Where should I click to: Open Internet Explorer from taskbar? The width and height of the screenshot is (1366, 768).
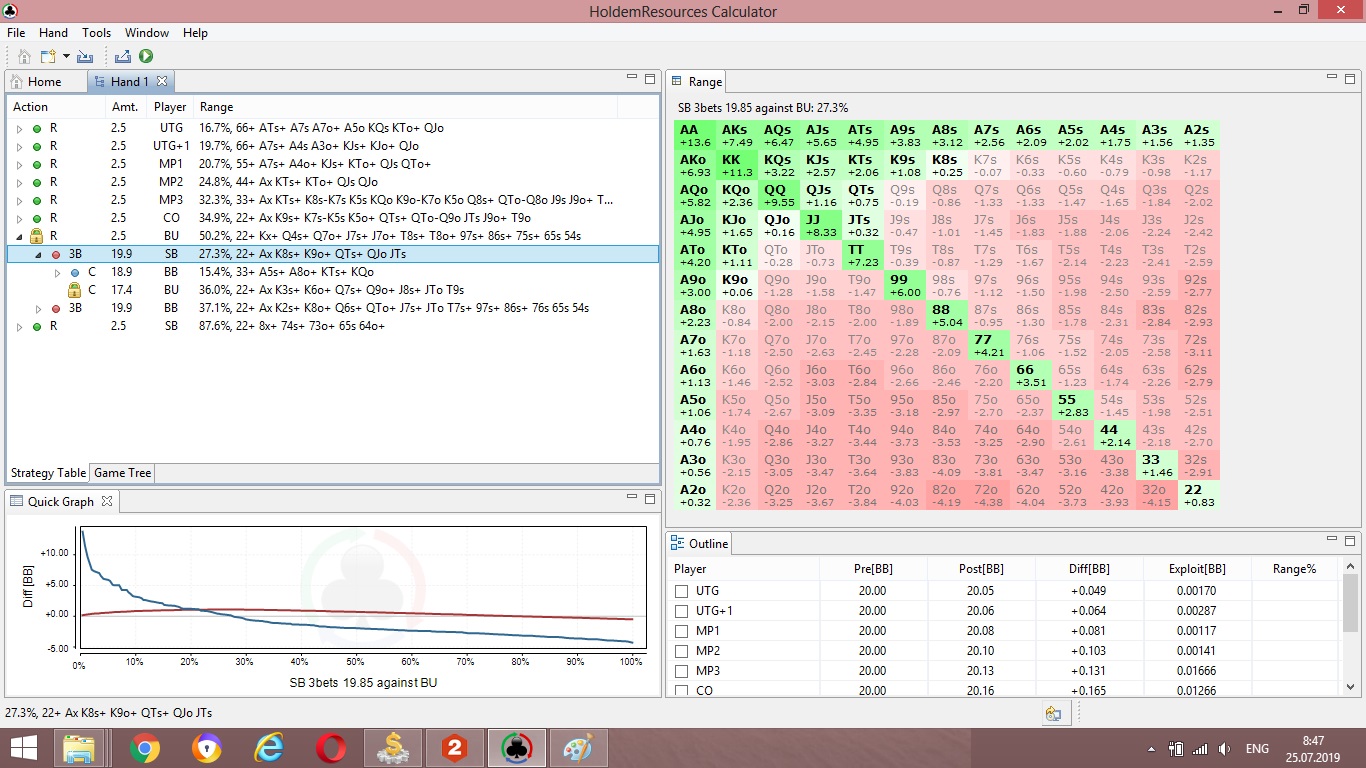click(269, 748)
